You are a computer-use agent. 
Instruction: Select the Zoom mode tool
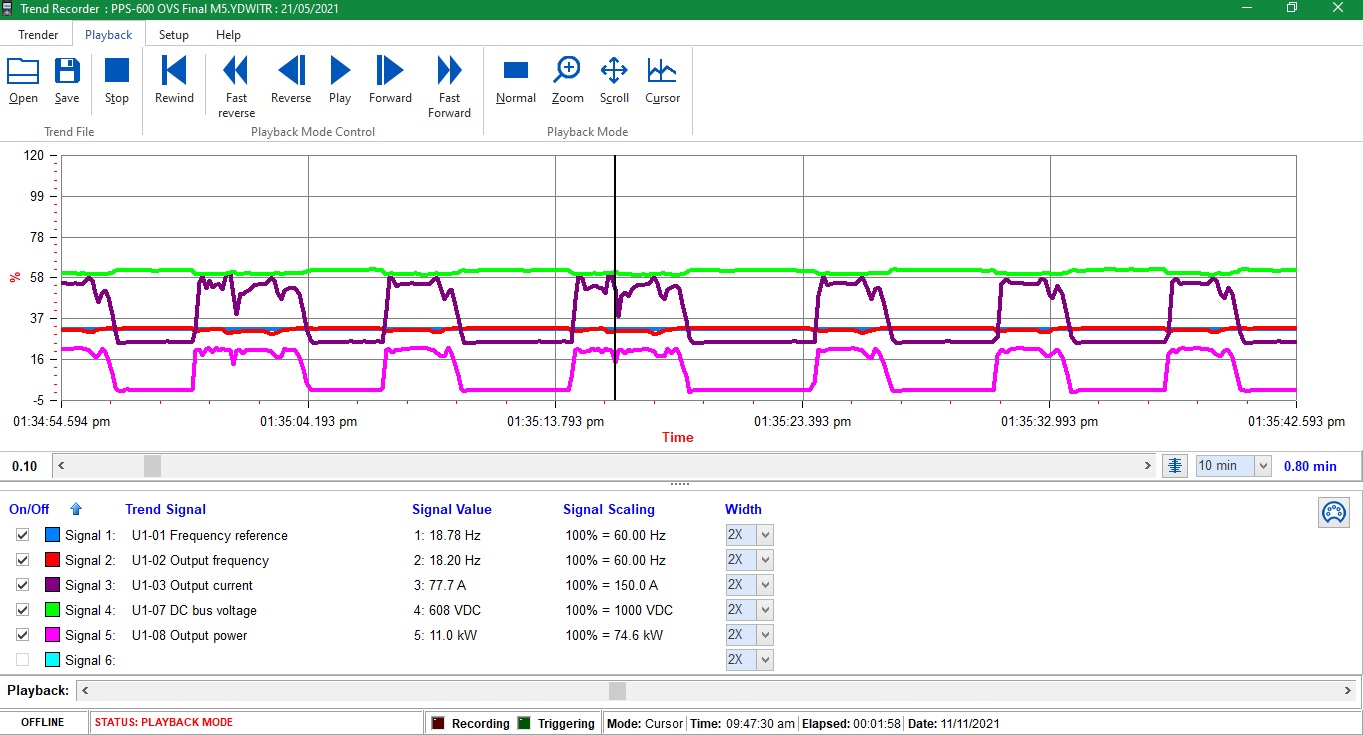tap(567, 81)
